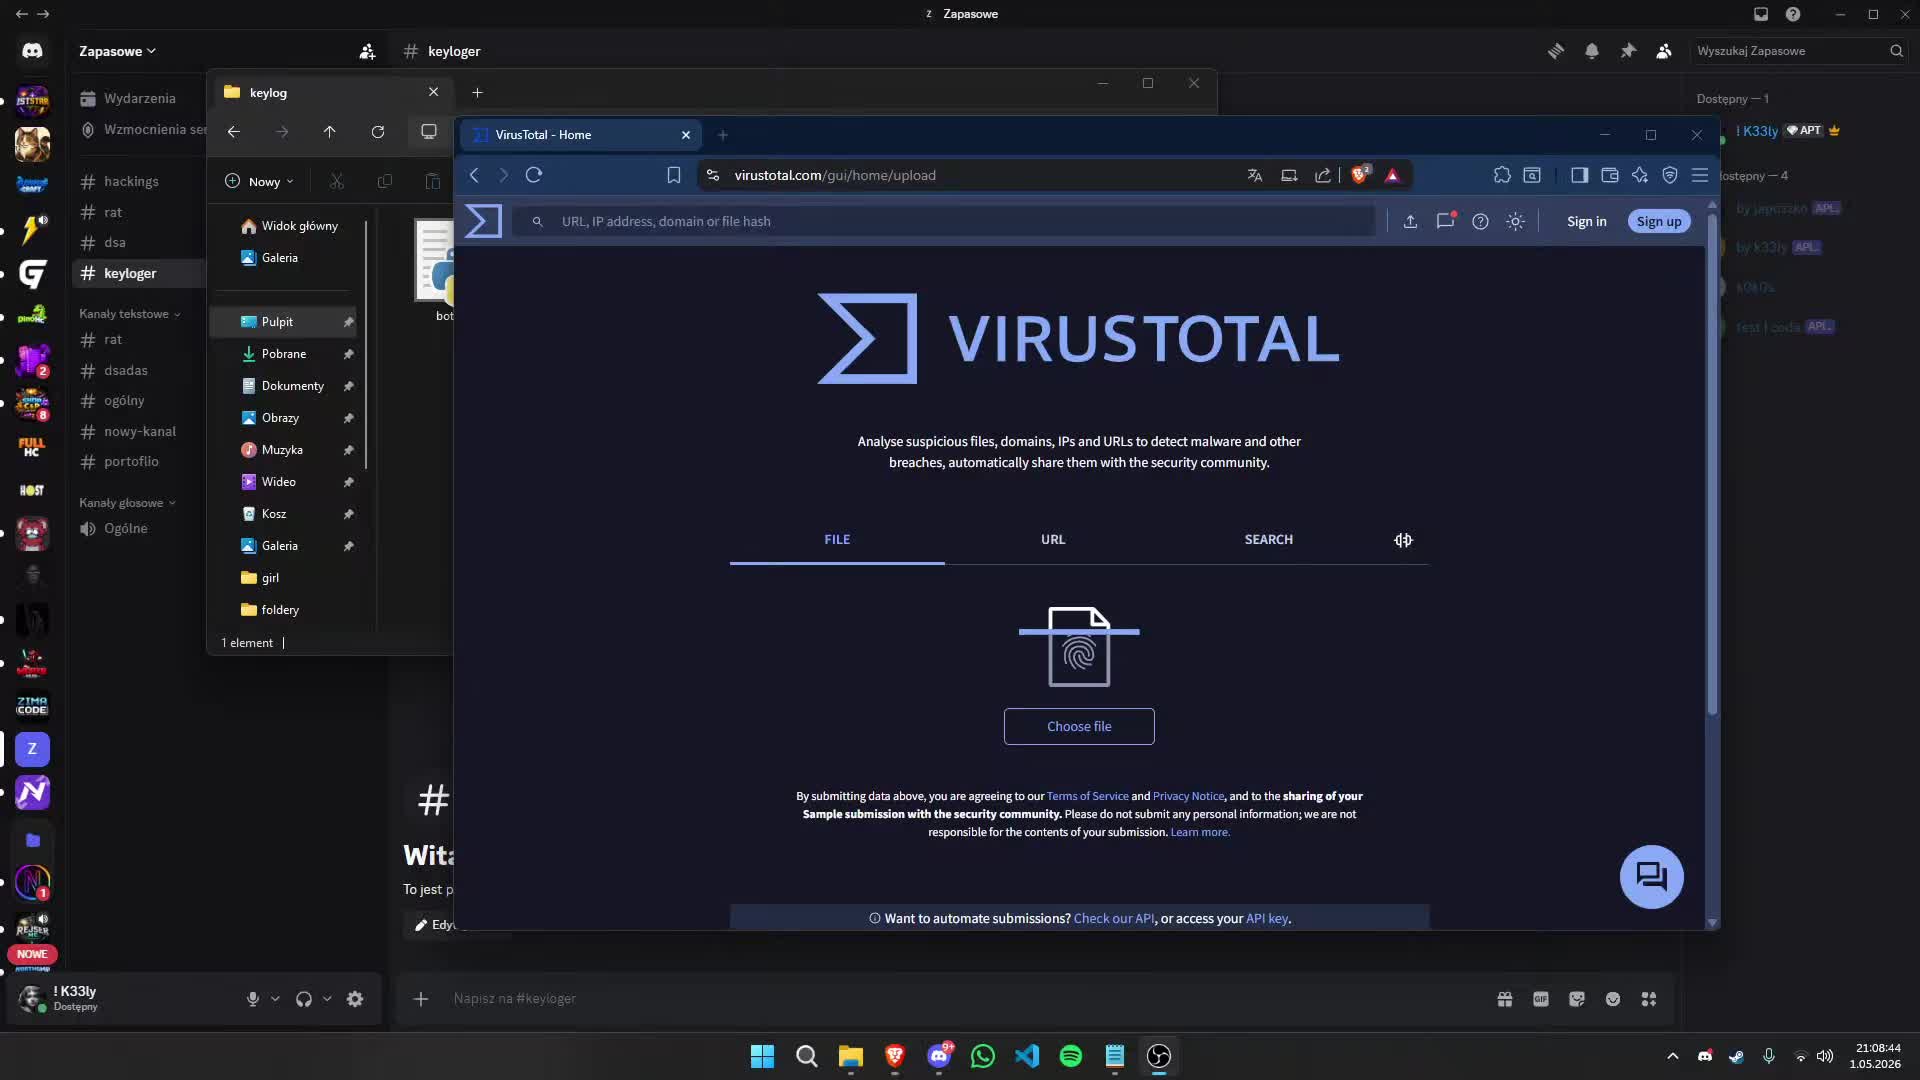
Task: Open the floating chat bubble button
Action: point(1651,877)
